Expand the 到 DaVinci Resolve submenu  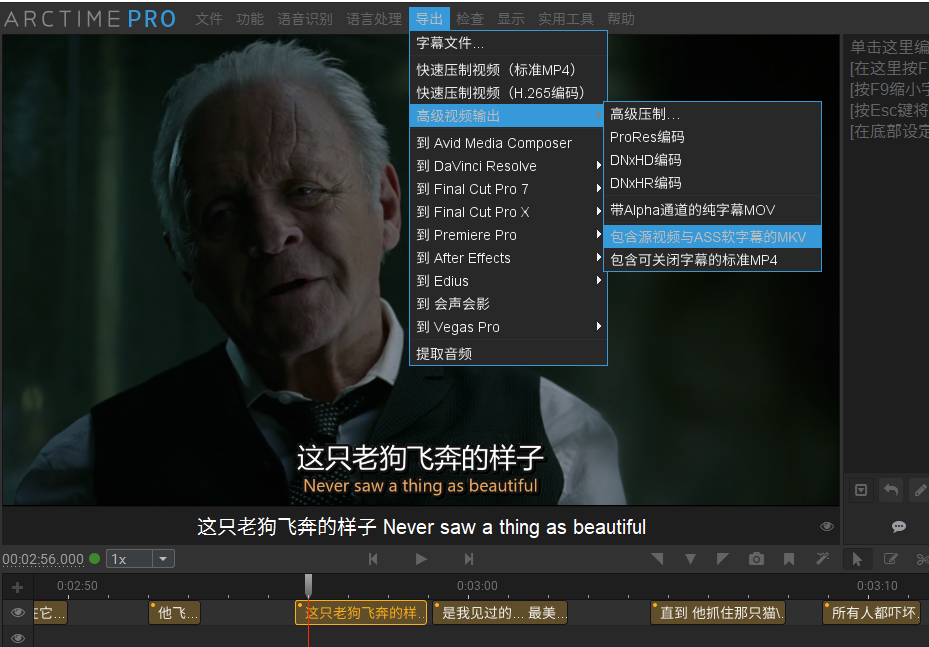coord(508,166)
